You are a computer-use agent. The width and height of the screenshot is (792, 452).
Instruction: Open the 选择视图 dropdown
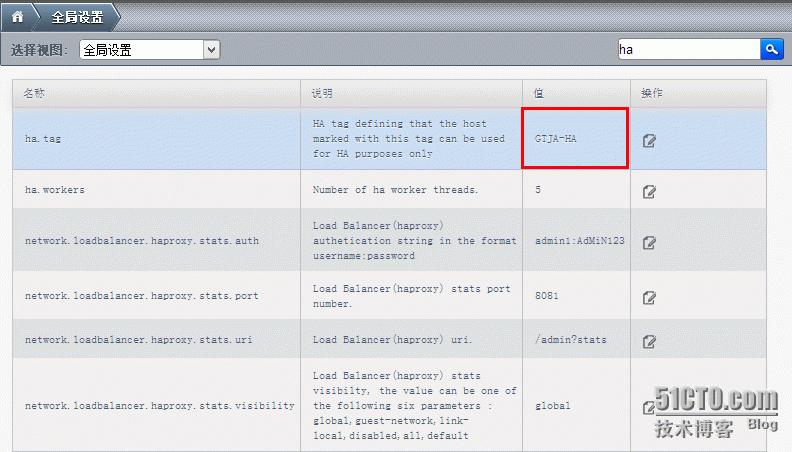tap(150, 49)
